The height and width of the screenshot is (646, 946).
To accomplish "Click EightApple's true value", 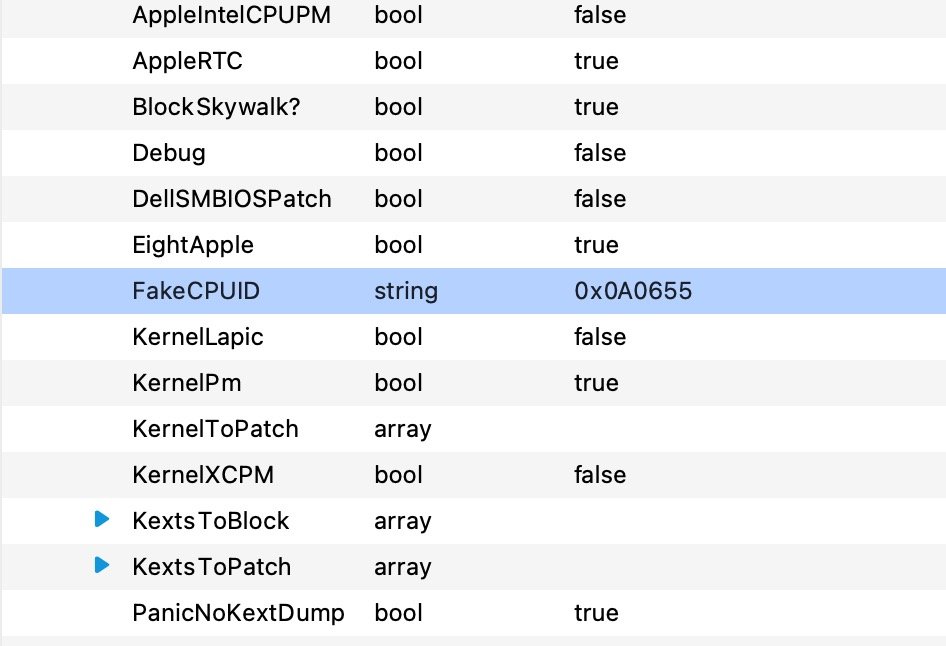I will (596, 245).
